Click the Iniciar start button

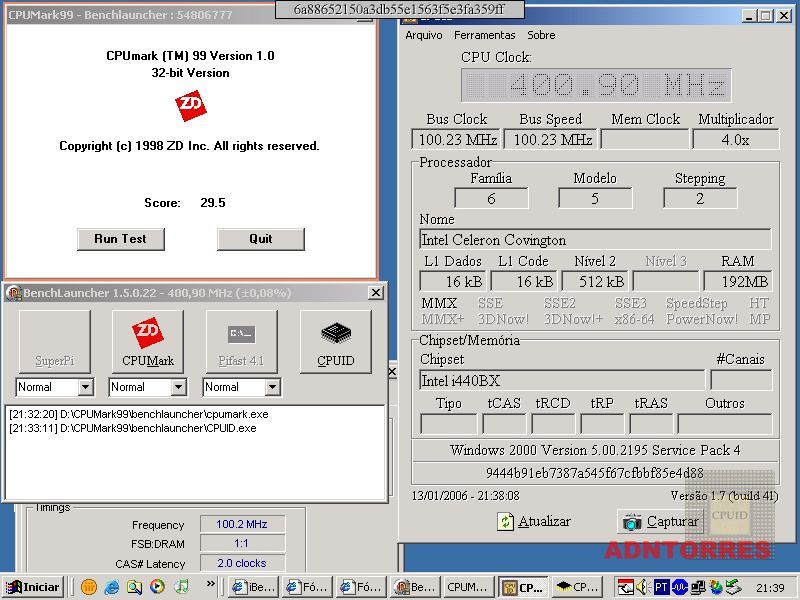coord(32,587)
